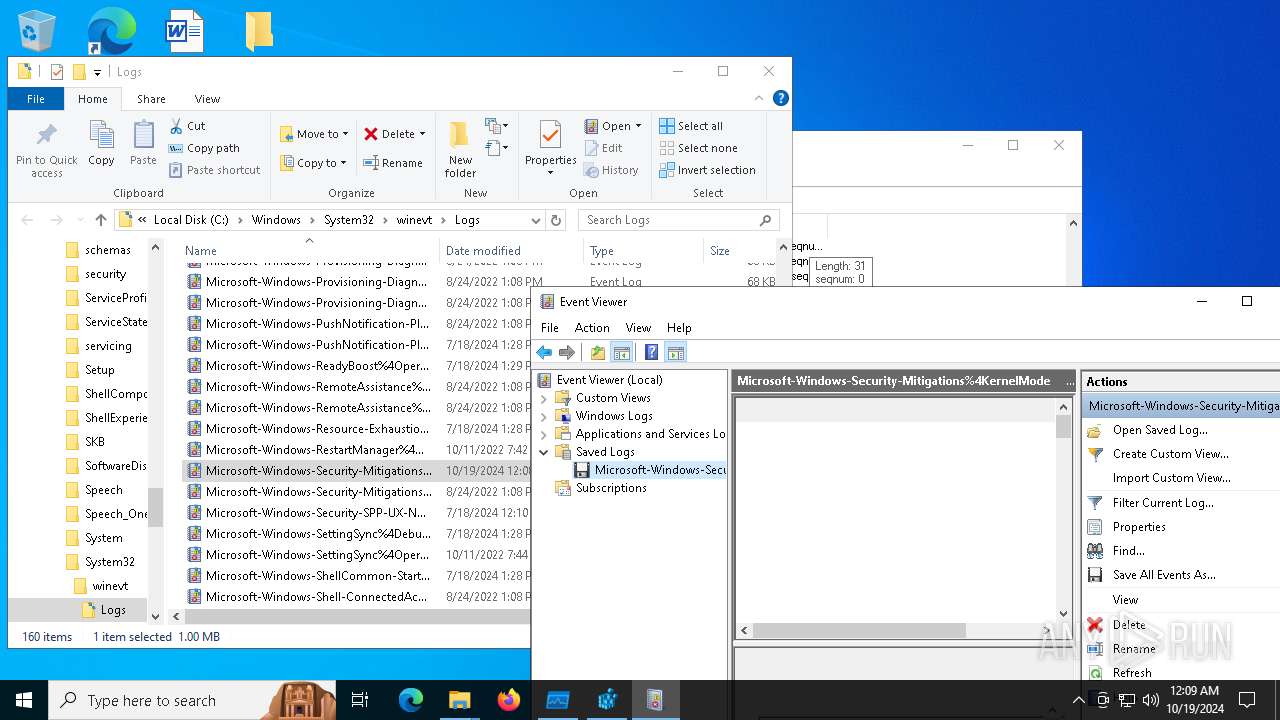Open Delete dropdown arrow in ribbon
This screenshot has height=720, width=1280.
[x=422, y=134]
